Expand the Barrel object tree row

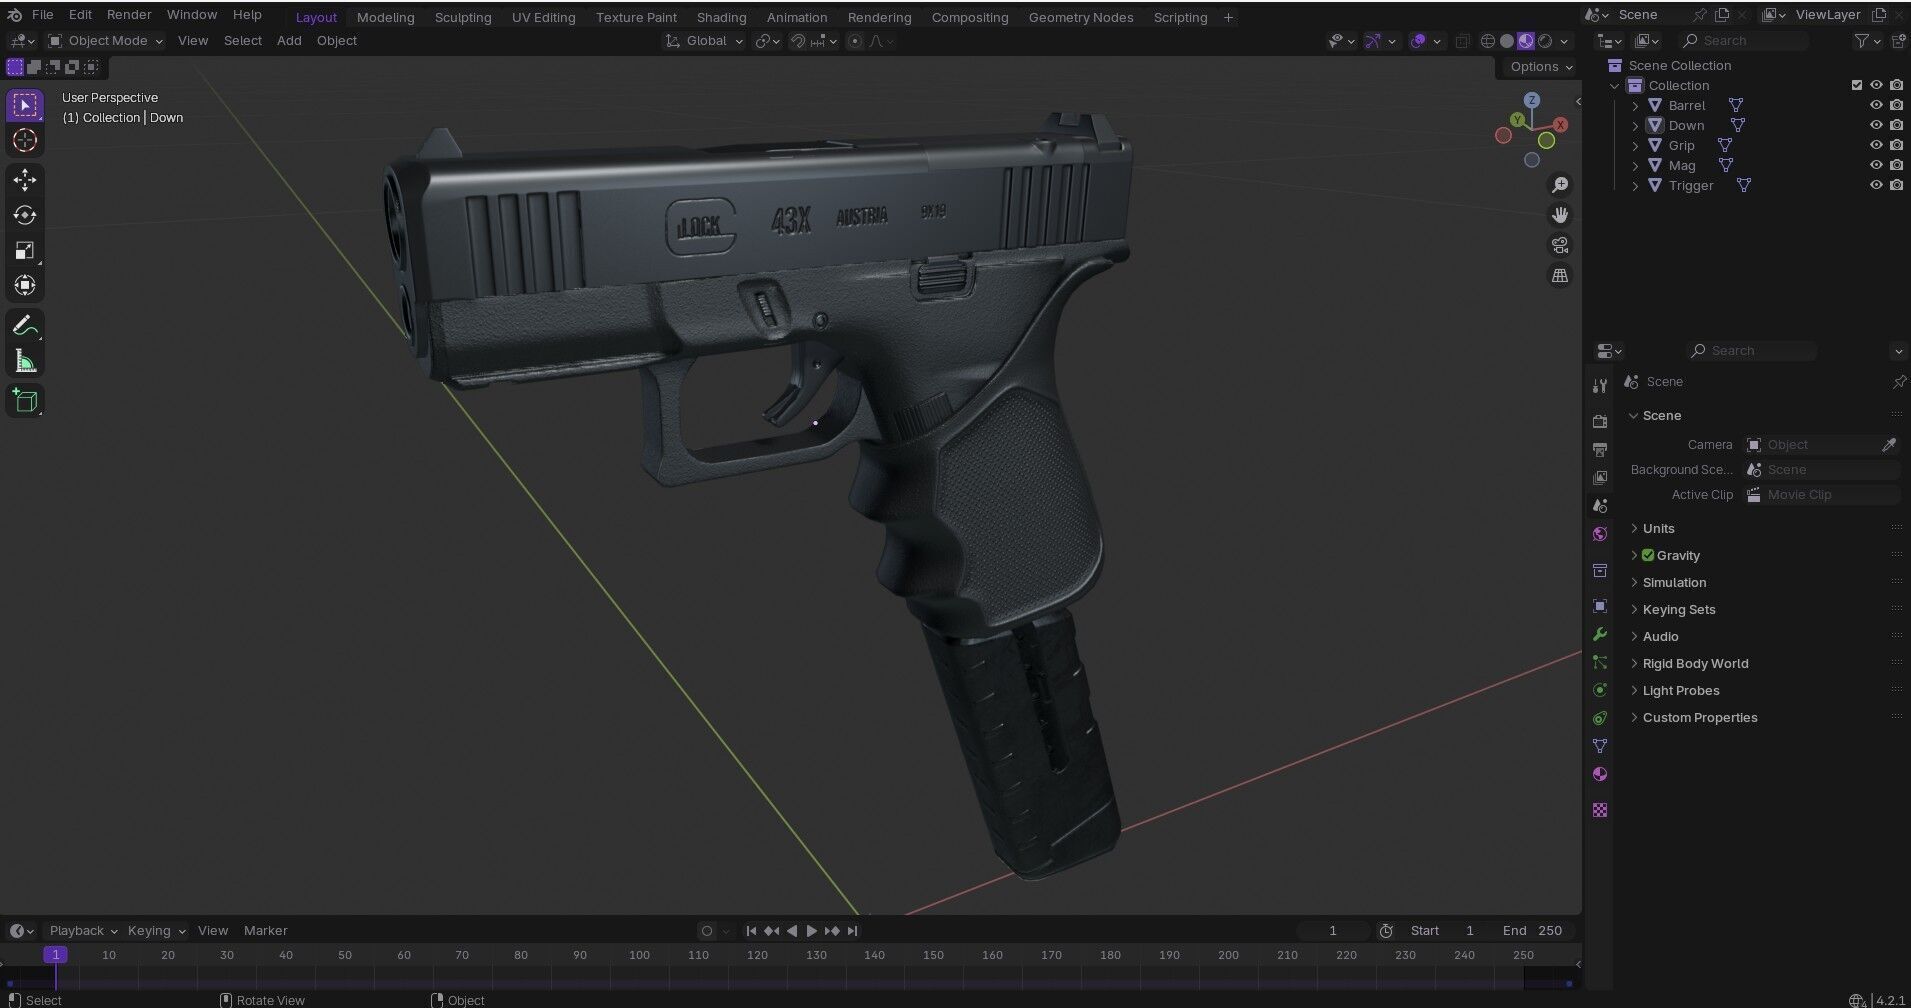[1636, 105]
